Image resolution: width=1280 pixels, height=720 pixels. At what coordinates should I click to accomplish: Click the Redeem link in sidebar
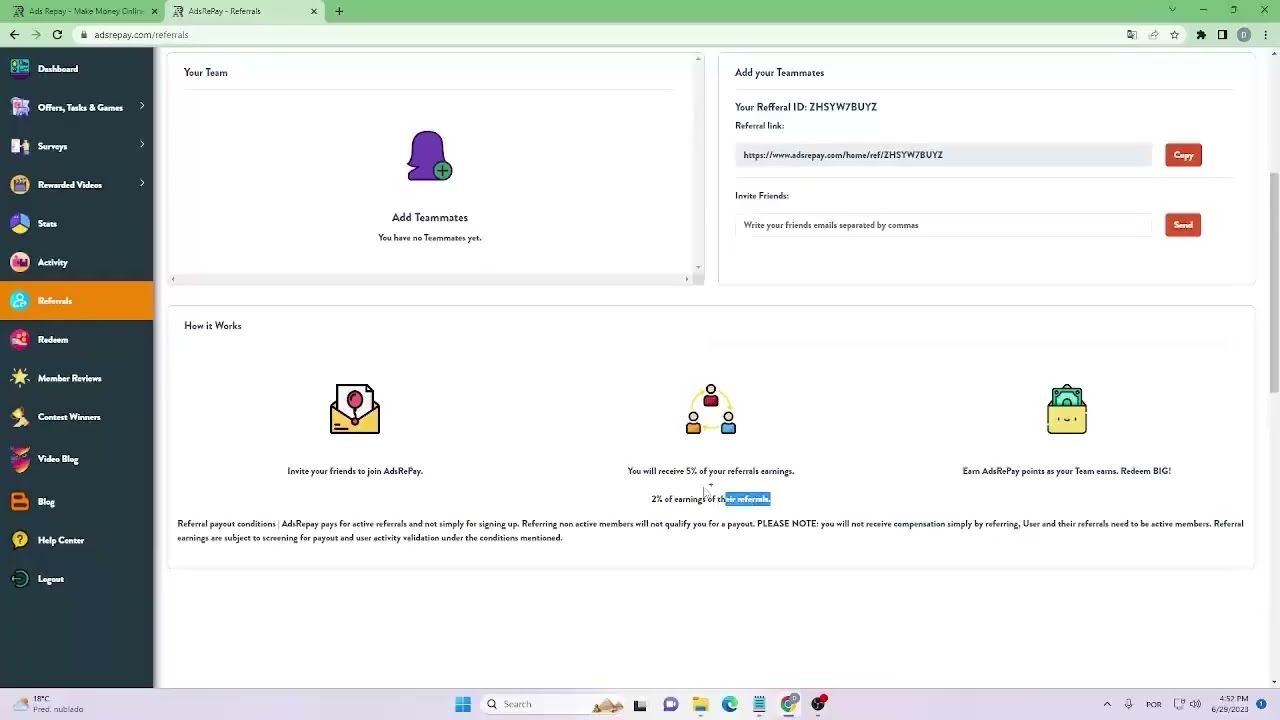pyautogui.click(x=53, y=340)
